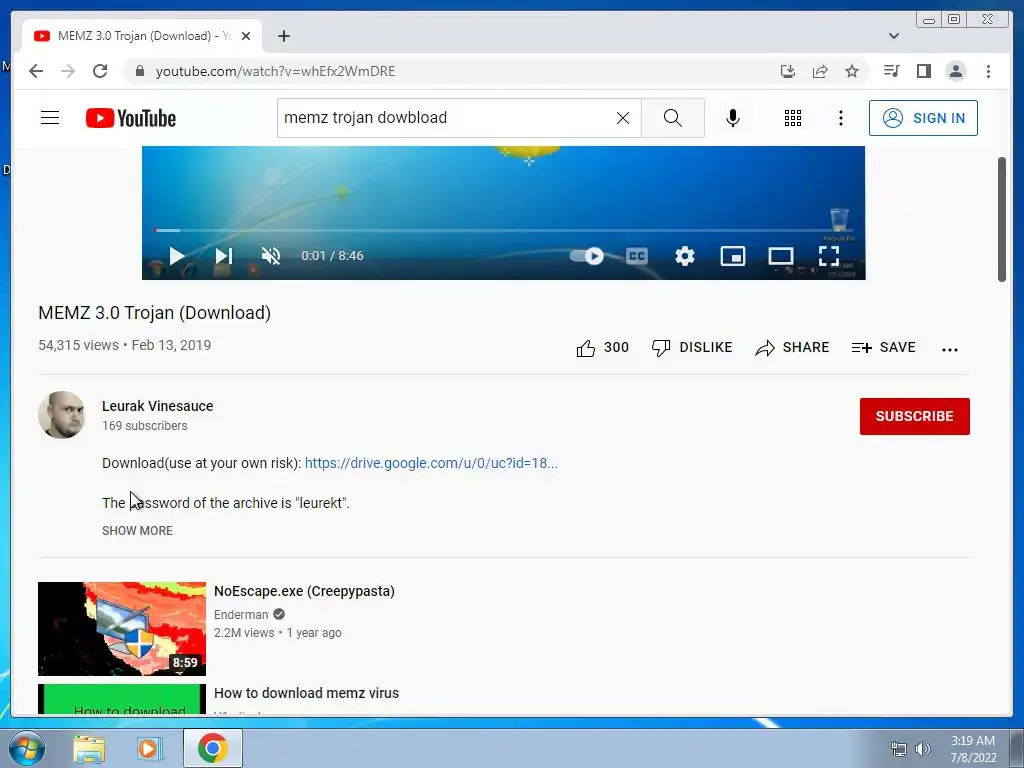Seek on the video progress bar

pos(504,231)
